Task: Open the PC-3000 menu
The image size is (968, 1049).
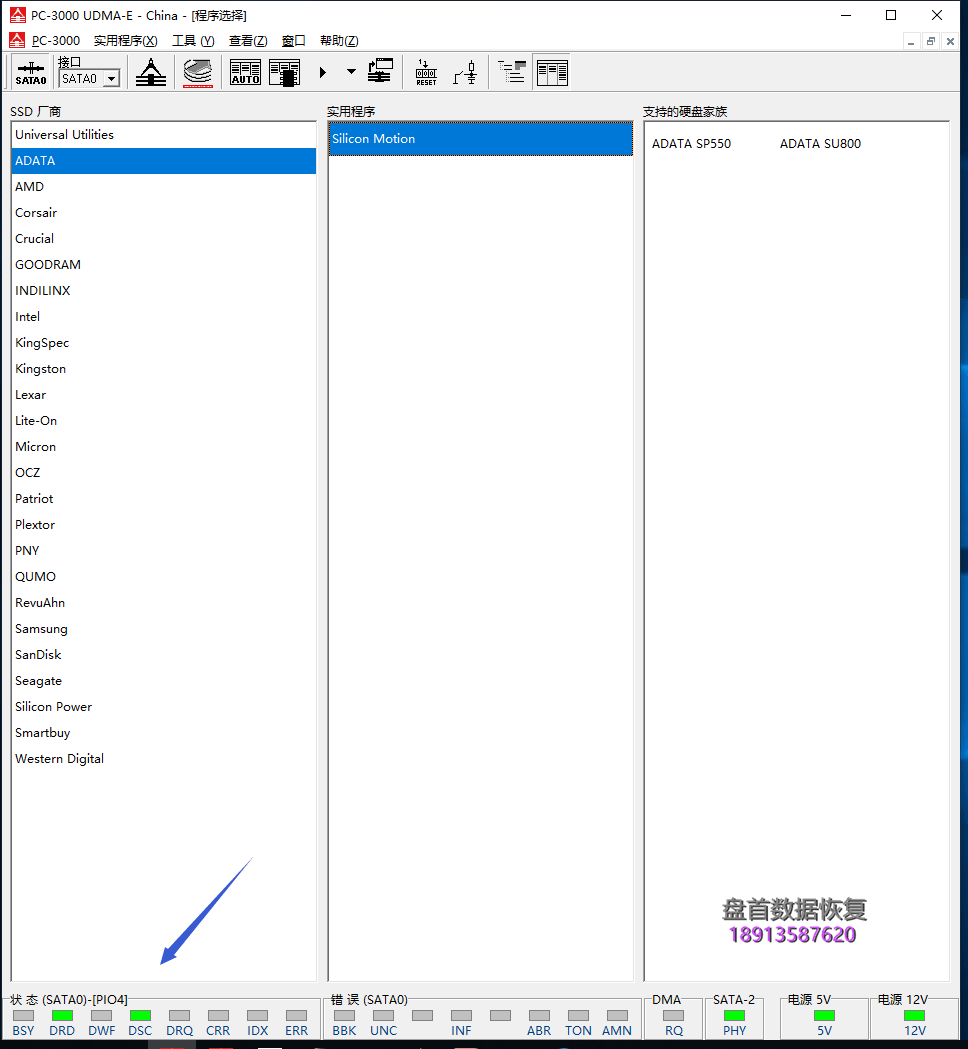Action: pyautogui.click(x=56, y=41)
